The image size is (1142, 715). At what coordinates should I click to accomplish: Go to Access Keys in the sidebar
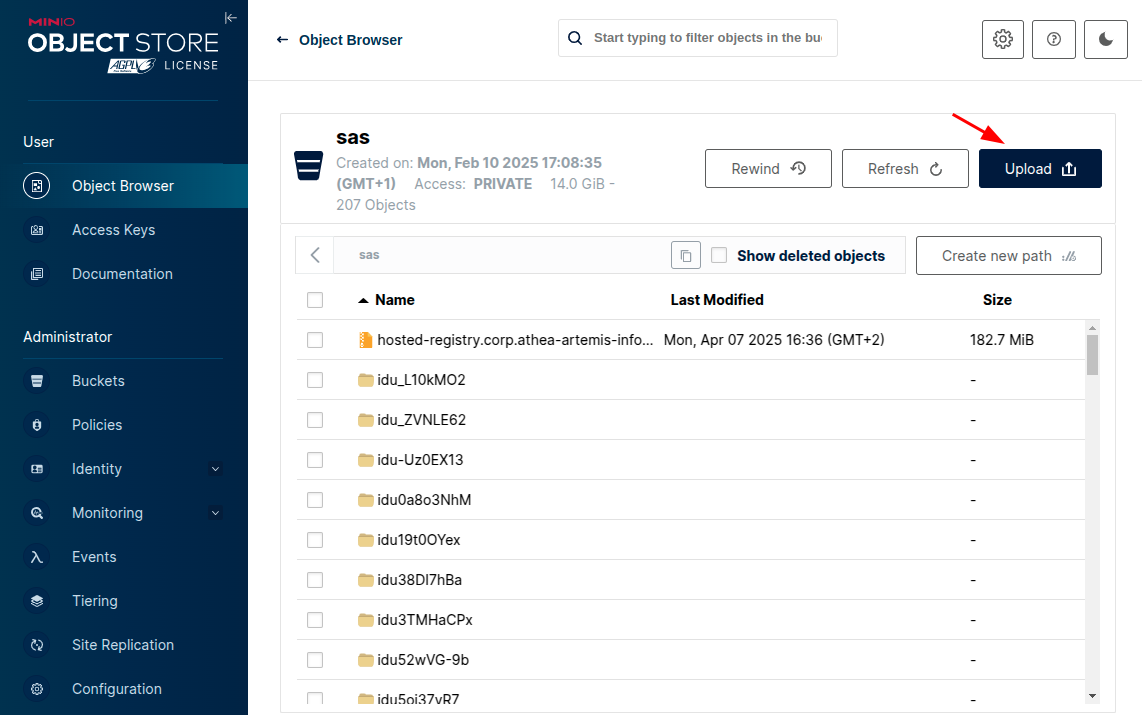pos(113,230)
